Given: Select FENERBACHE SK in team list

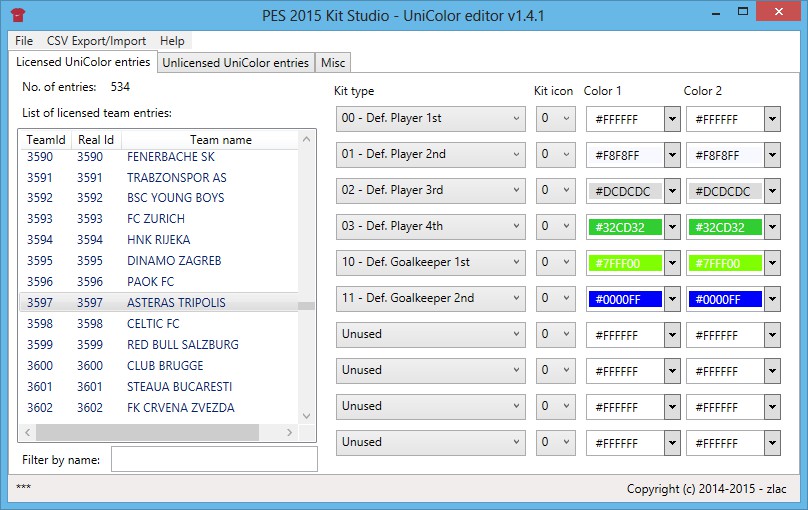Looking at the screenshot, I should [x=159, y=157].
